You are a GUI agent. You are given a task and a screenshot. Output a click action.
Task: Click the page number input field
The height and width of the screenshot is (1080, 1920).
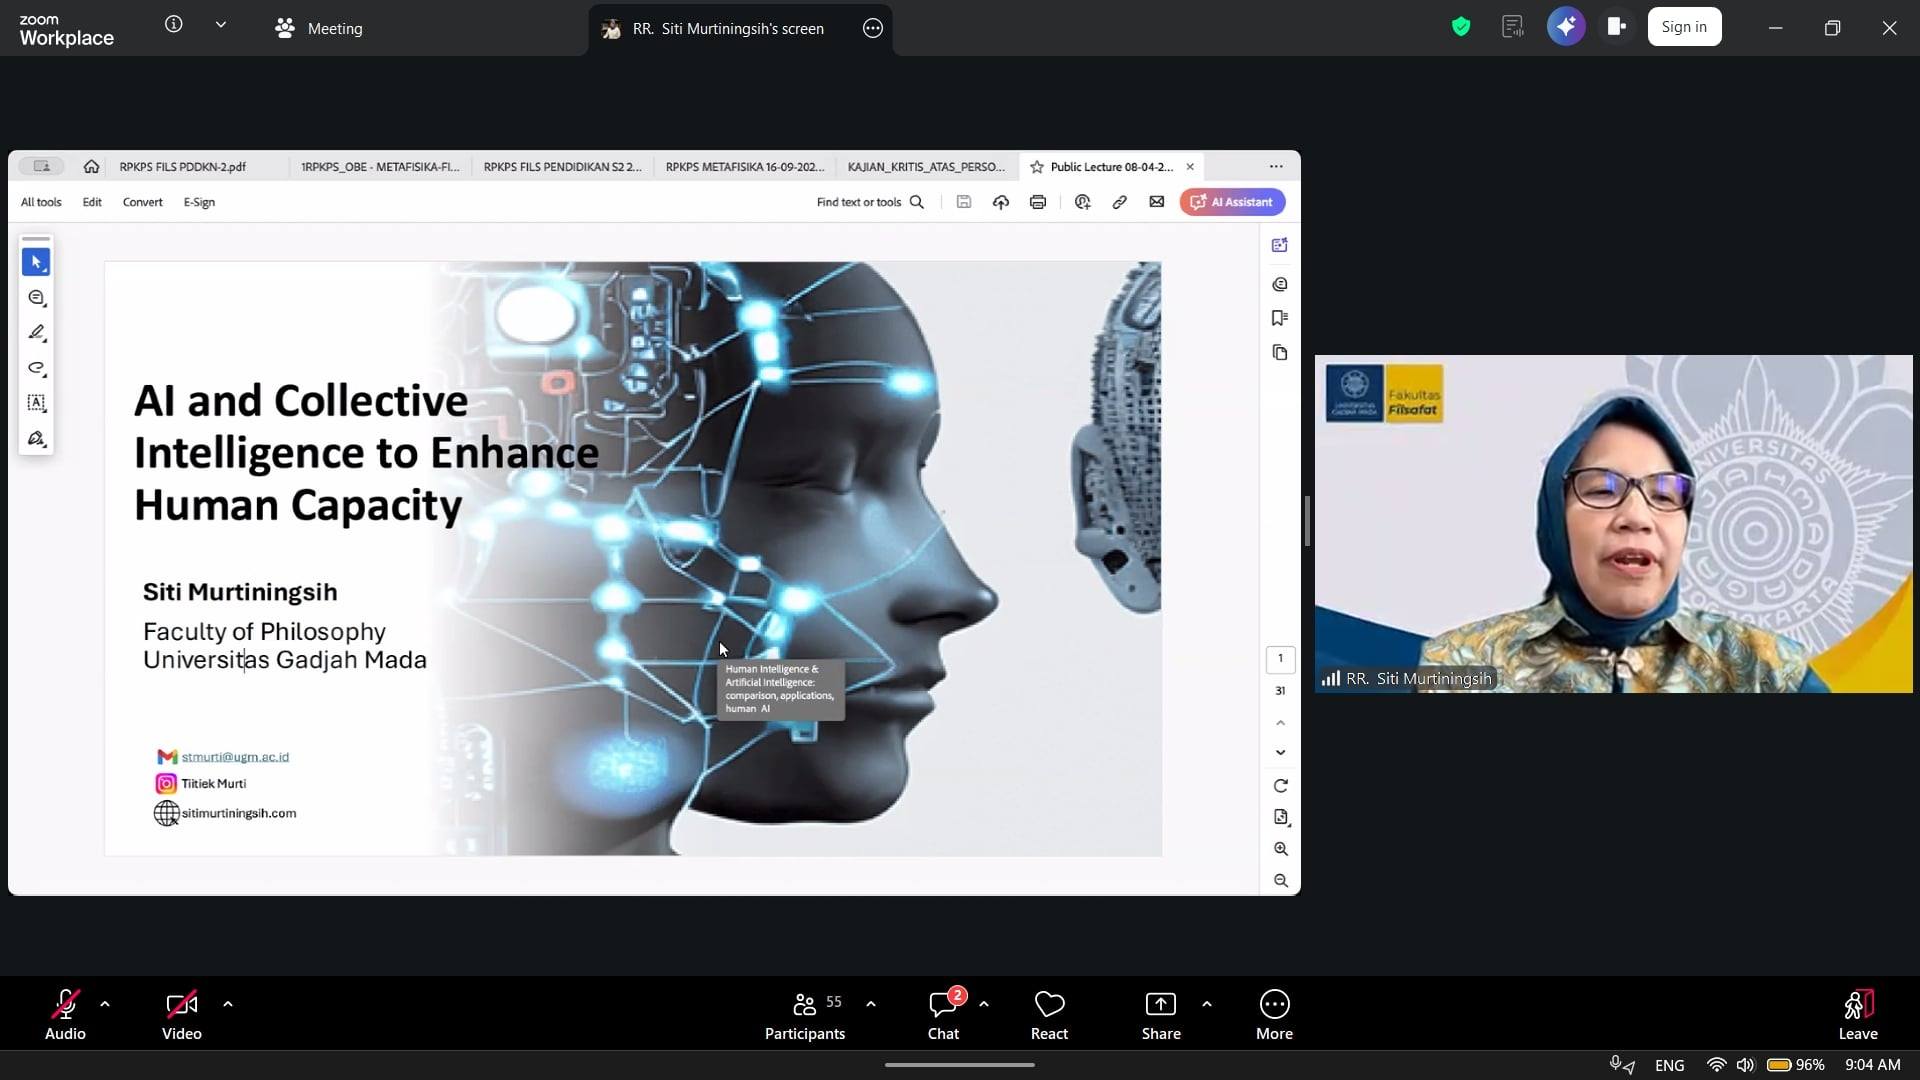(x=1280, y=659)
